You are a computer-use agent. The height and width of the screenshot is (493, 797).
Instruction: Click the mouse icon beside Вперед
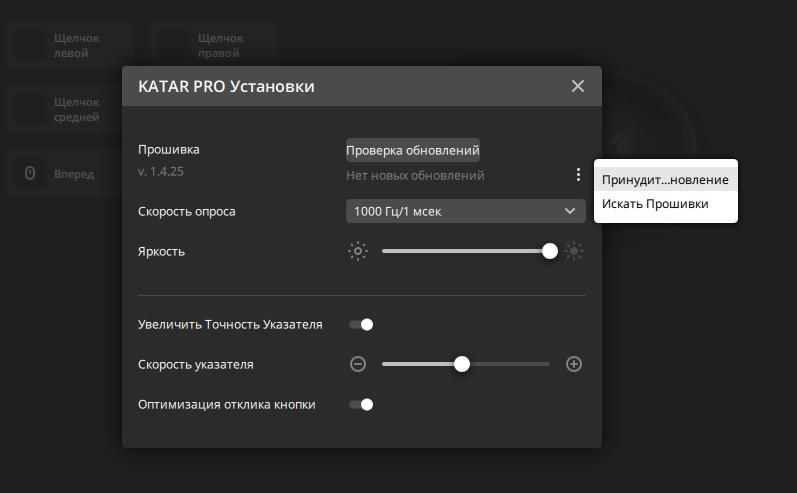pos(30,173)
